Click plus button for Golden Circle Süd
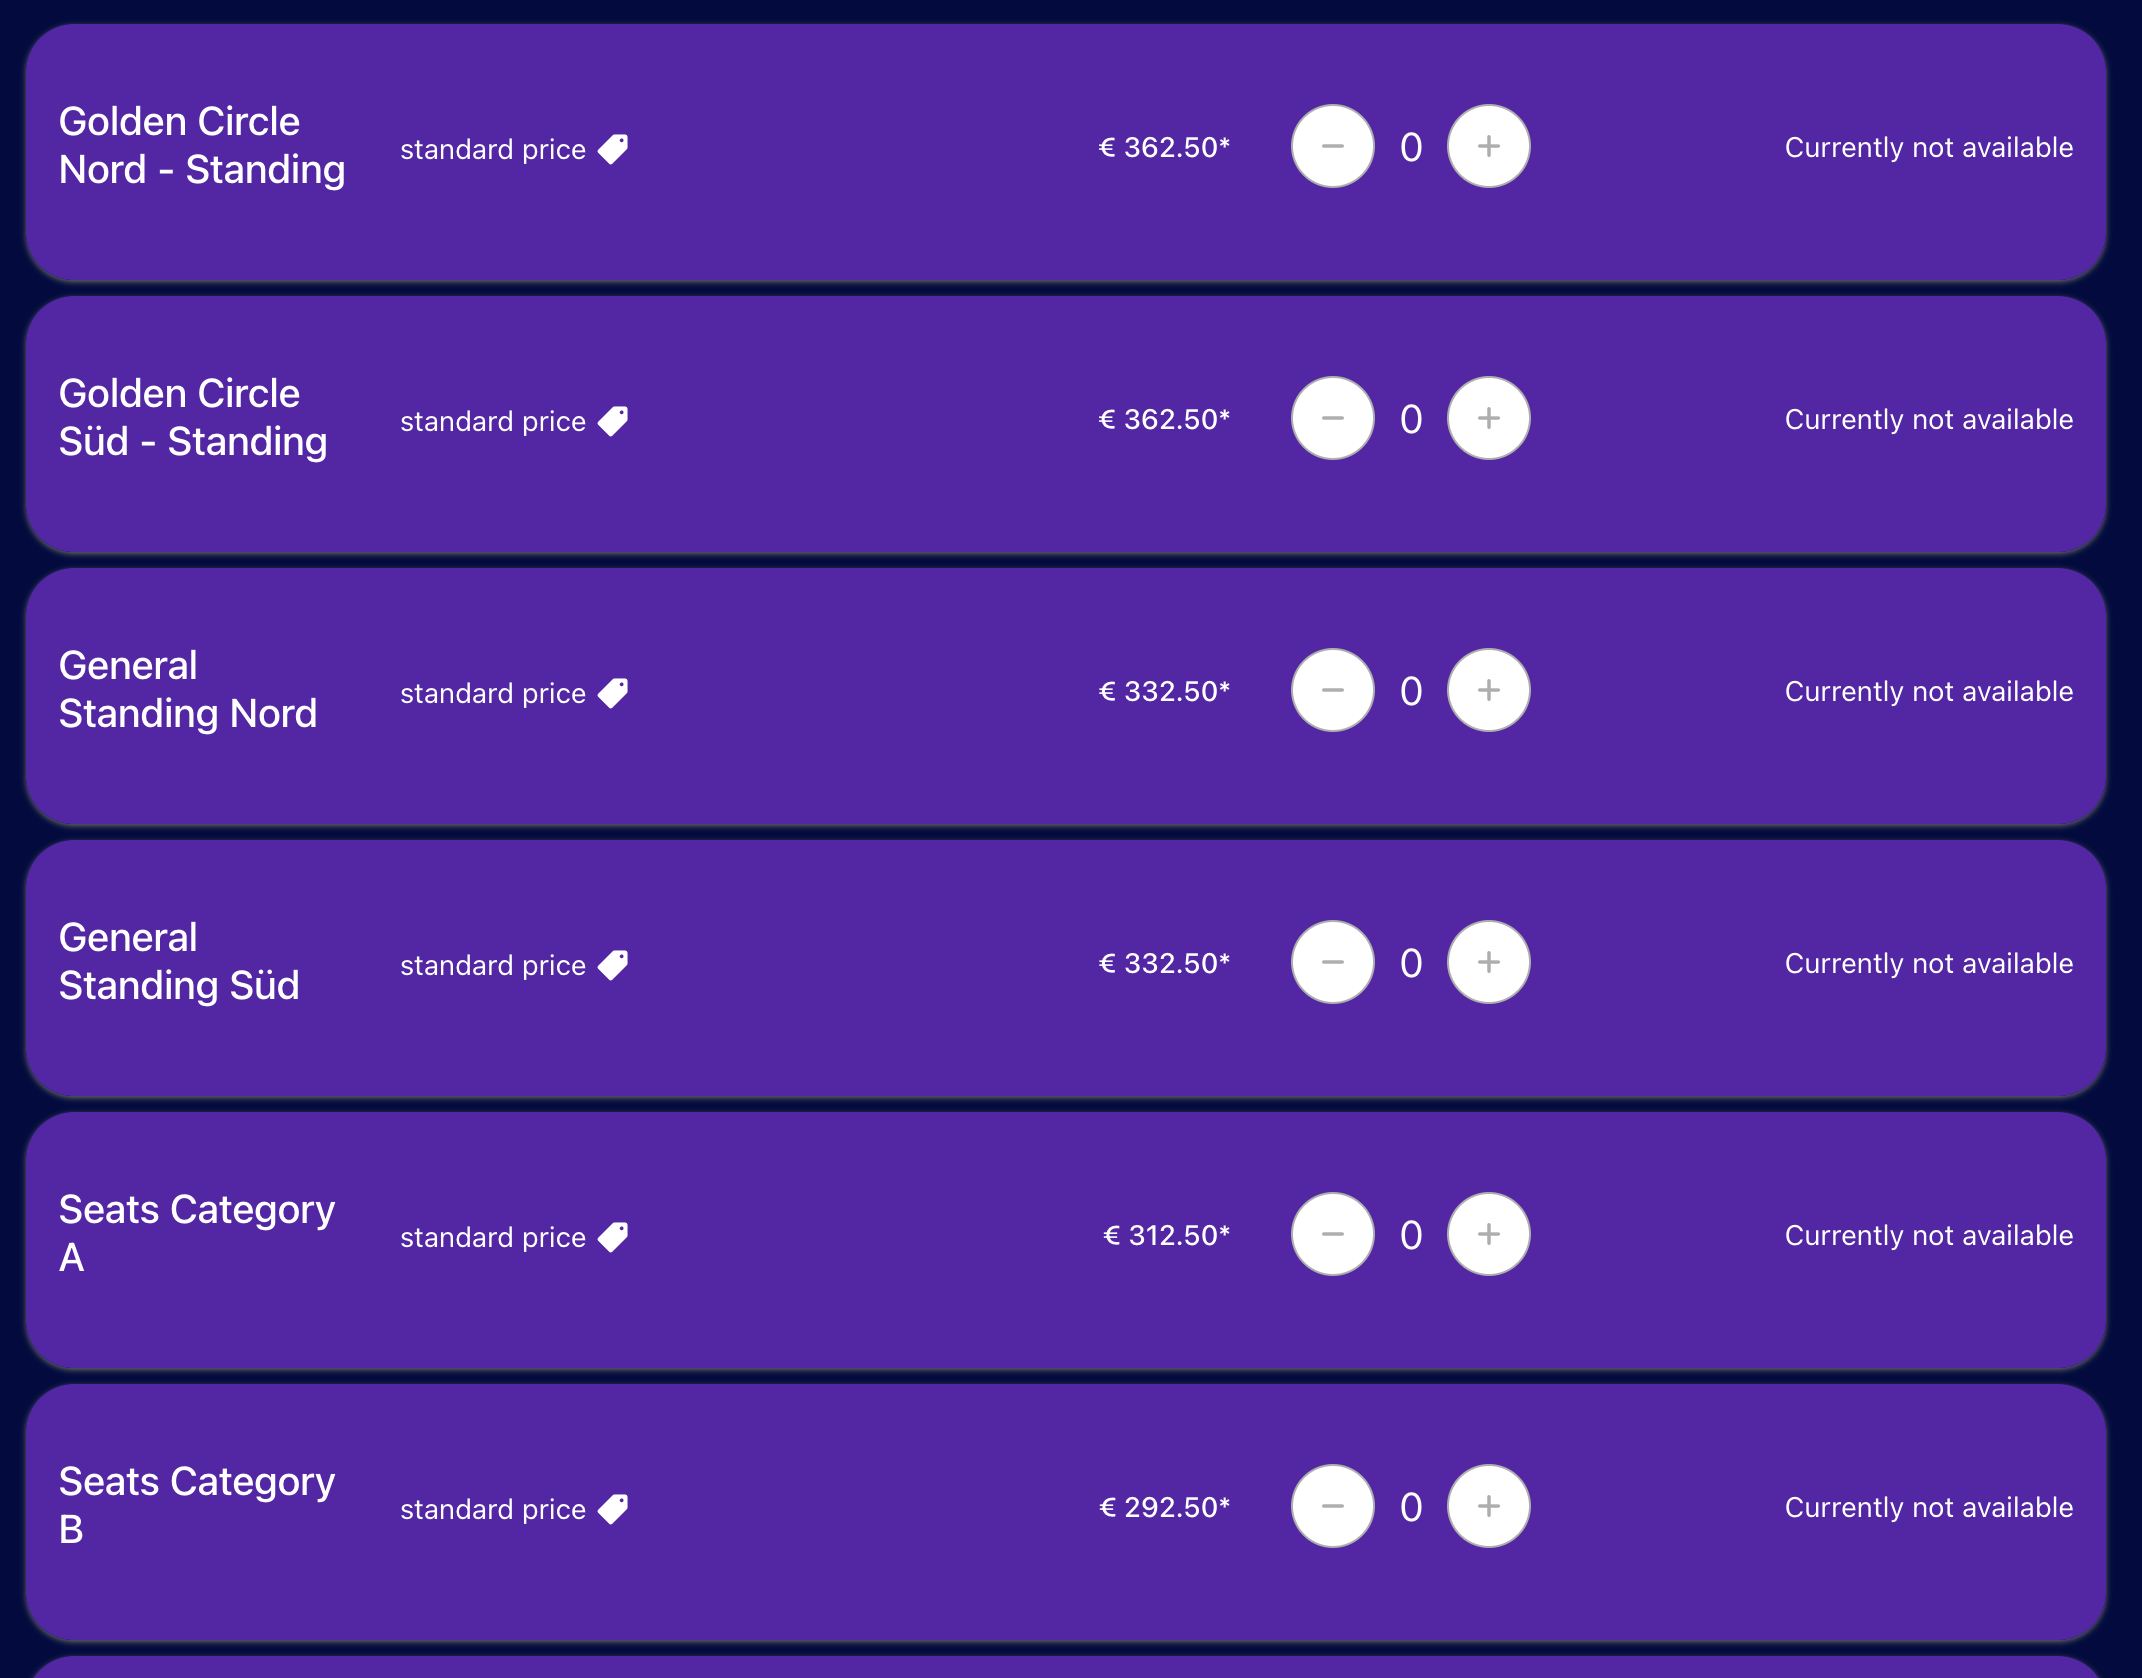2142x1678 pixels. (1488, 419)
